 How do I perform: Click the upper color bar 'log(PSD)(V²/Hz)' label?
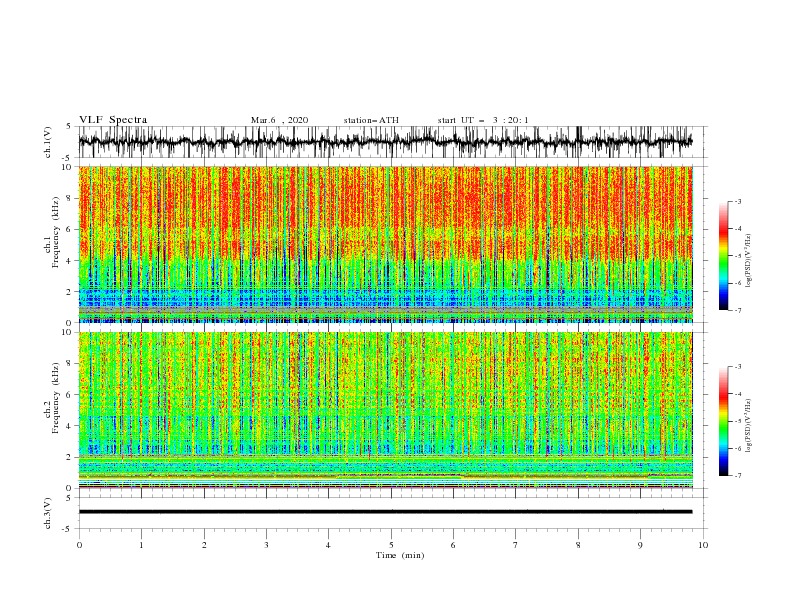748,261
